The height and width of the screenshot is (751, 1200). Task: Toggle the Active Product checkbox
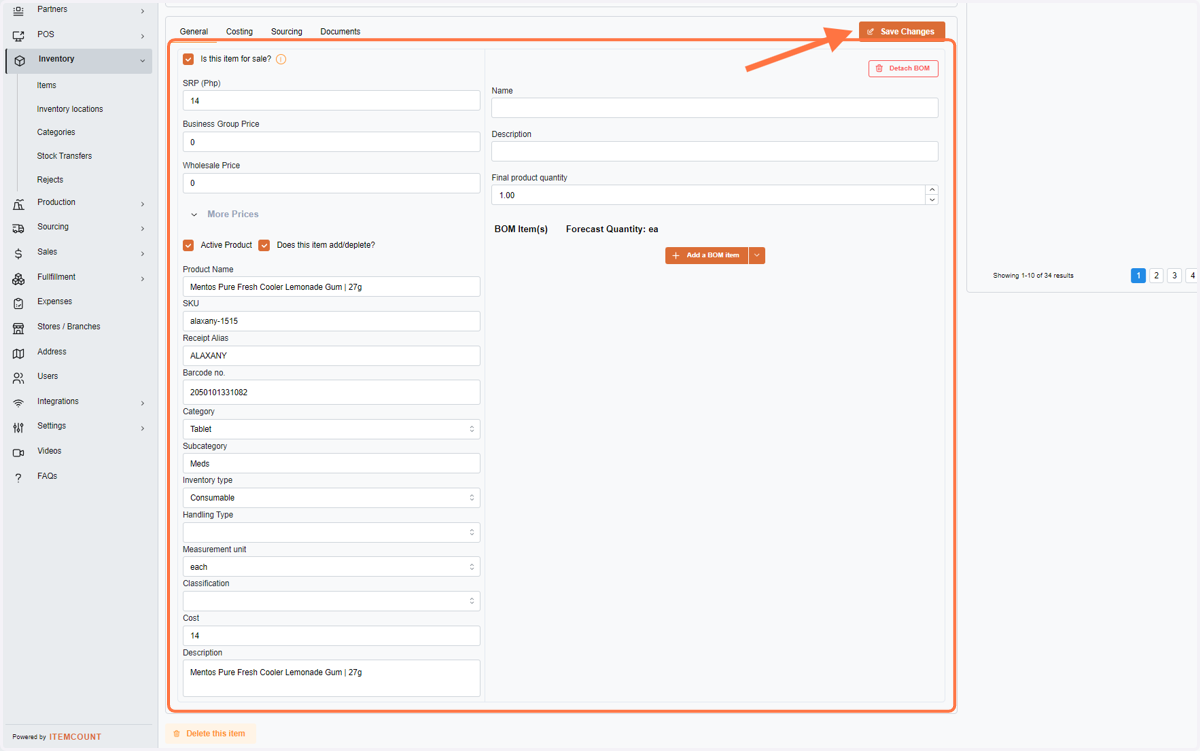point(189,245)
